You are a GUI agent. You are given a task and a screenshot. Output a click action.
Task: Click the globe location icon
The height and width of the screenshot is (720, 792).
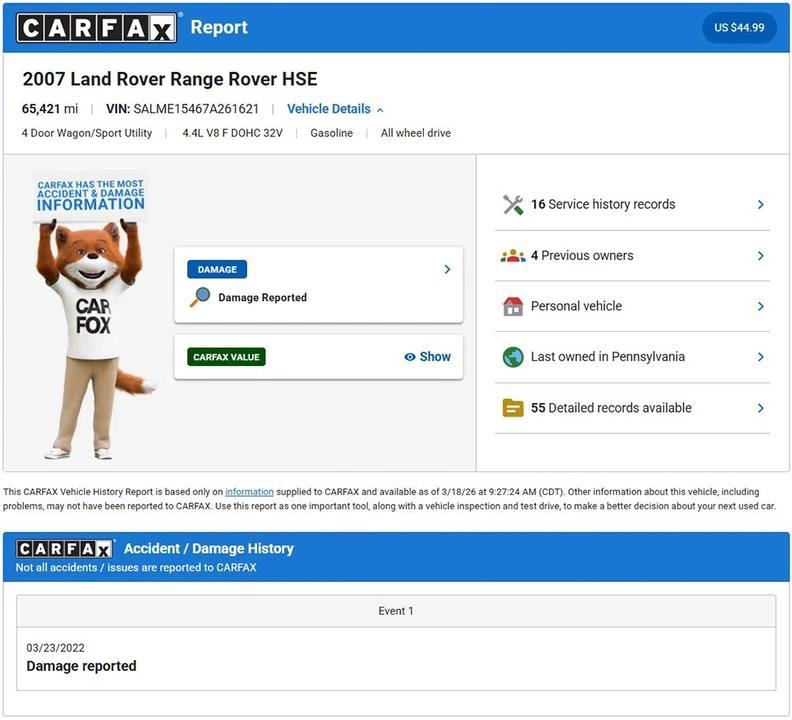coord(513,357)
